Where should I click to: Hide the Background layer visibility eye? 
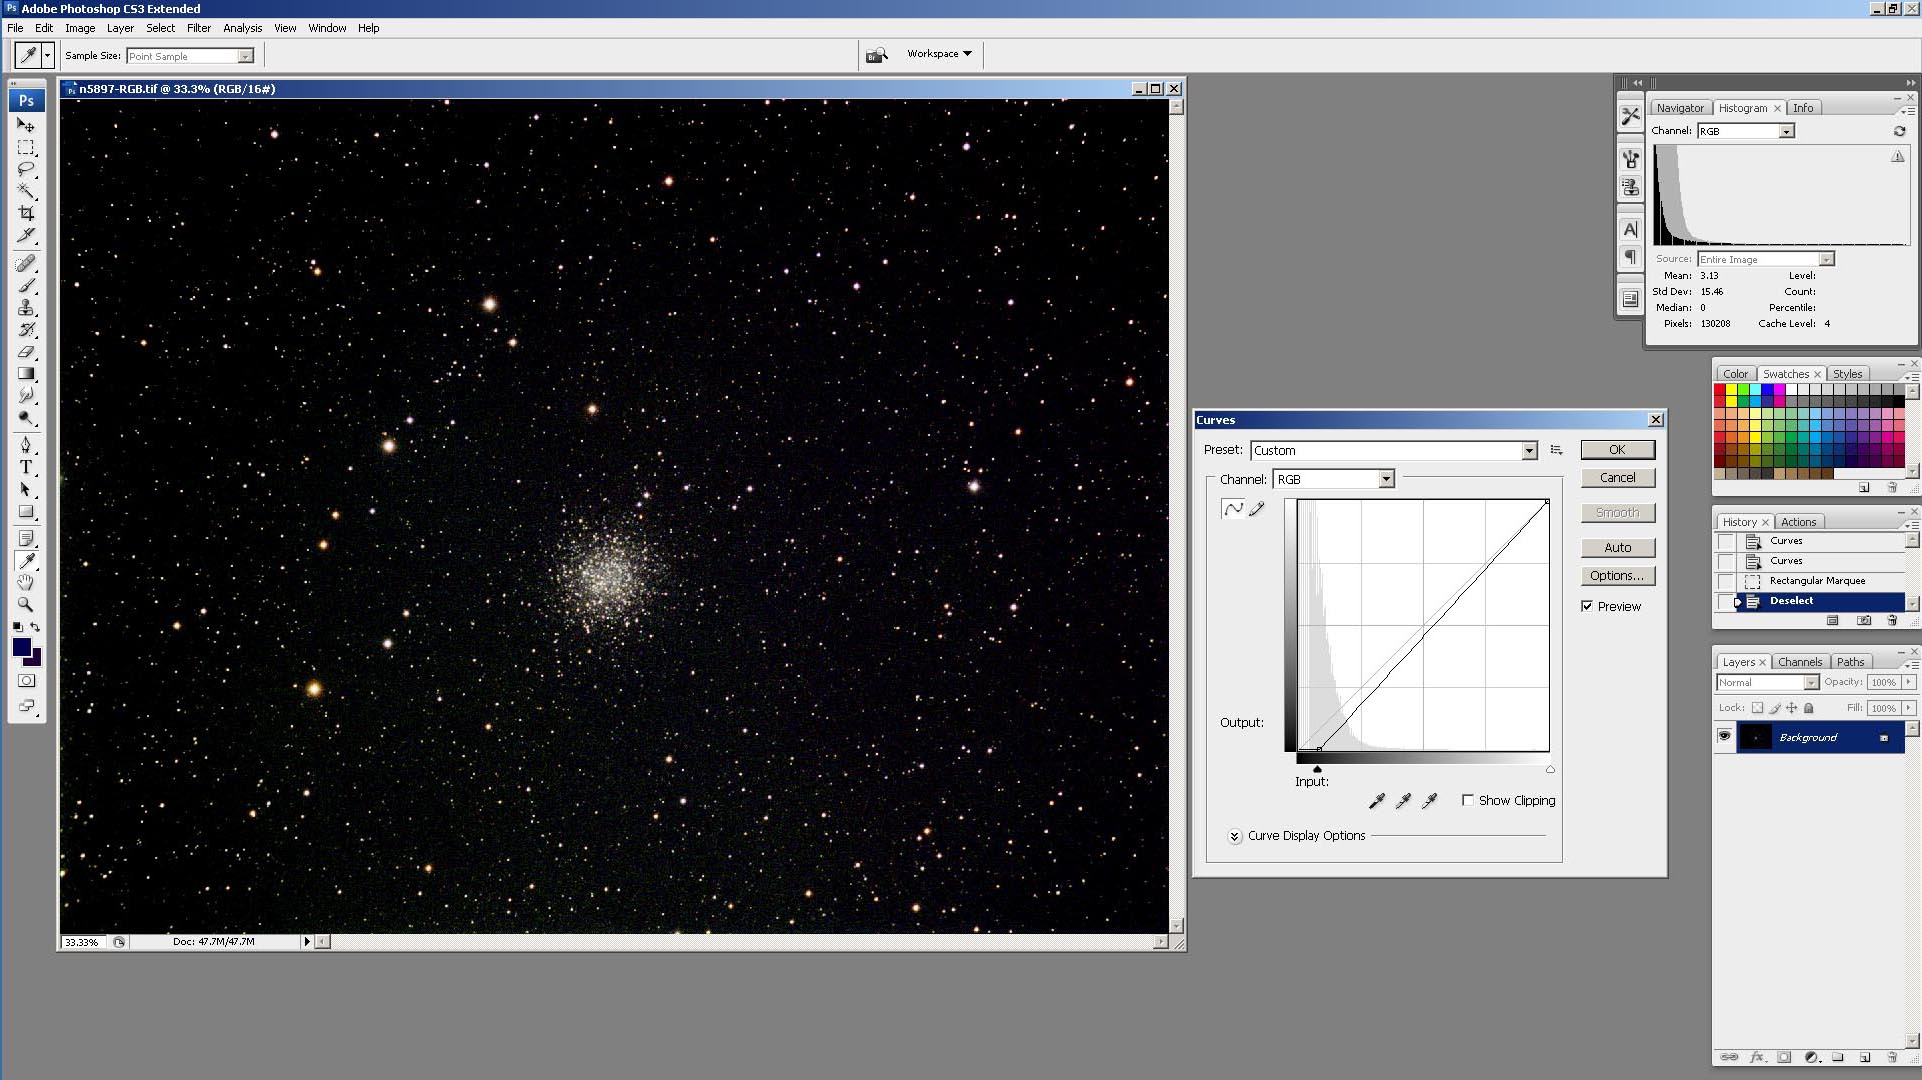tap(1724, 737)
